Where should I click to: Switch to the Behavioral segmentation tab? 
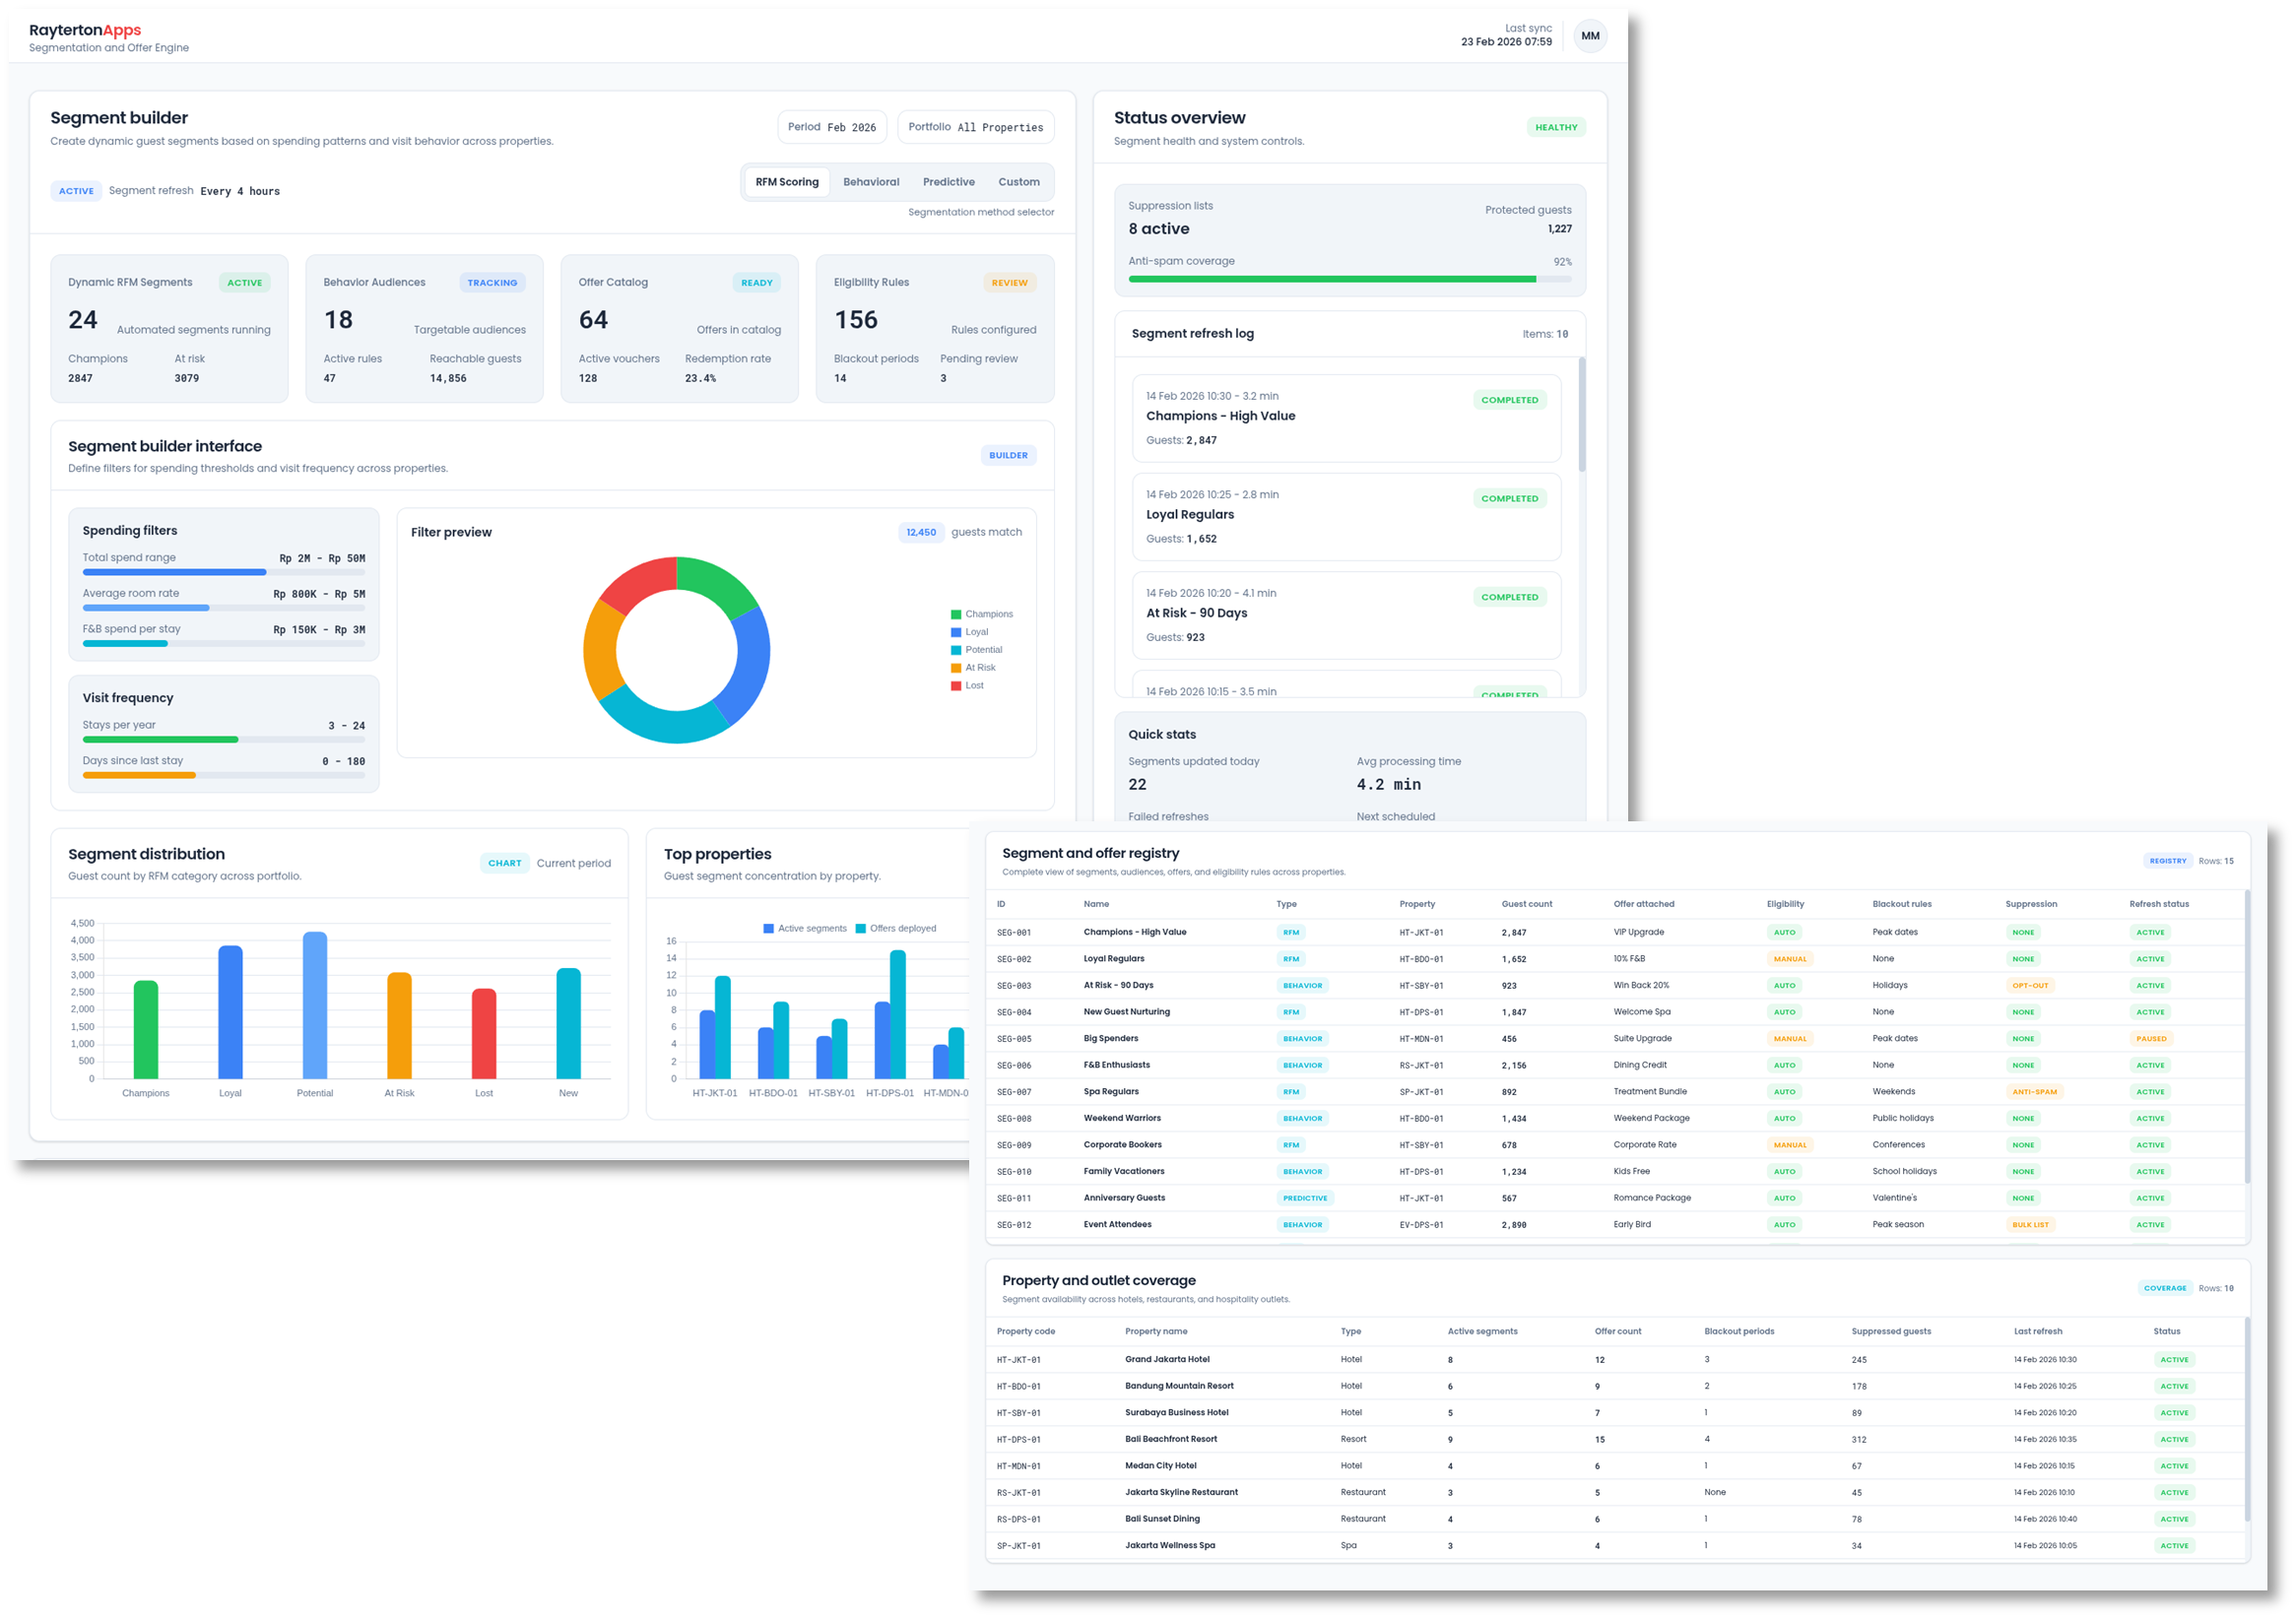[x=870, y=181]
